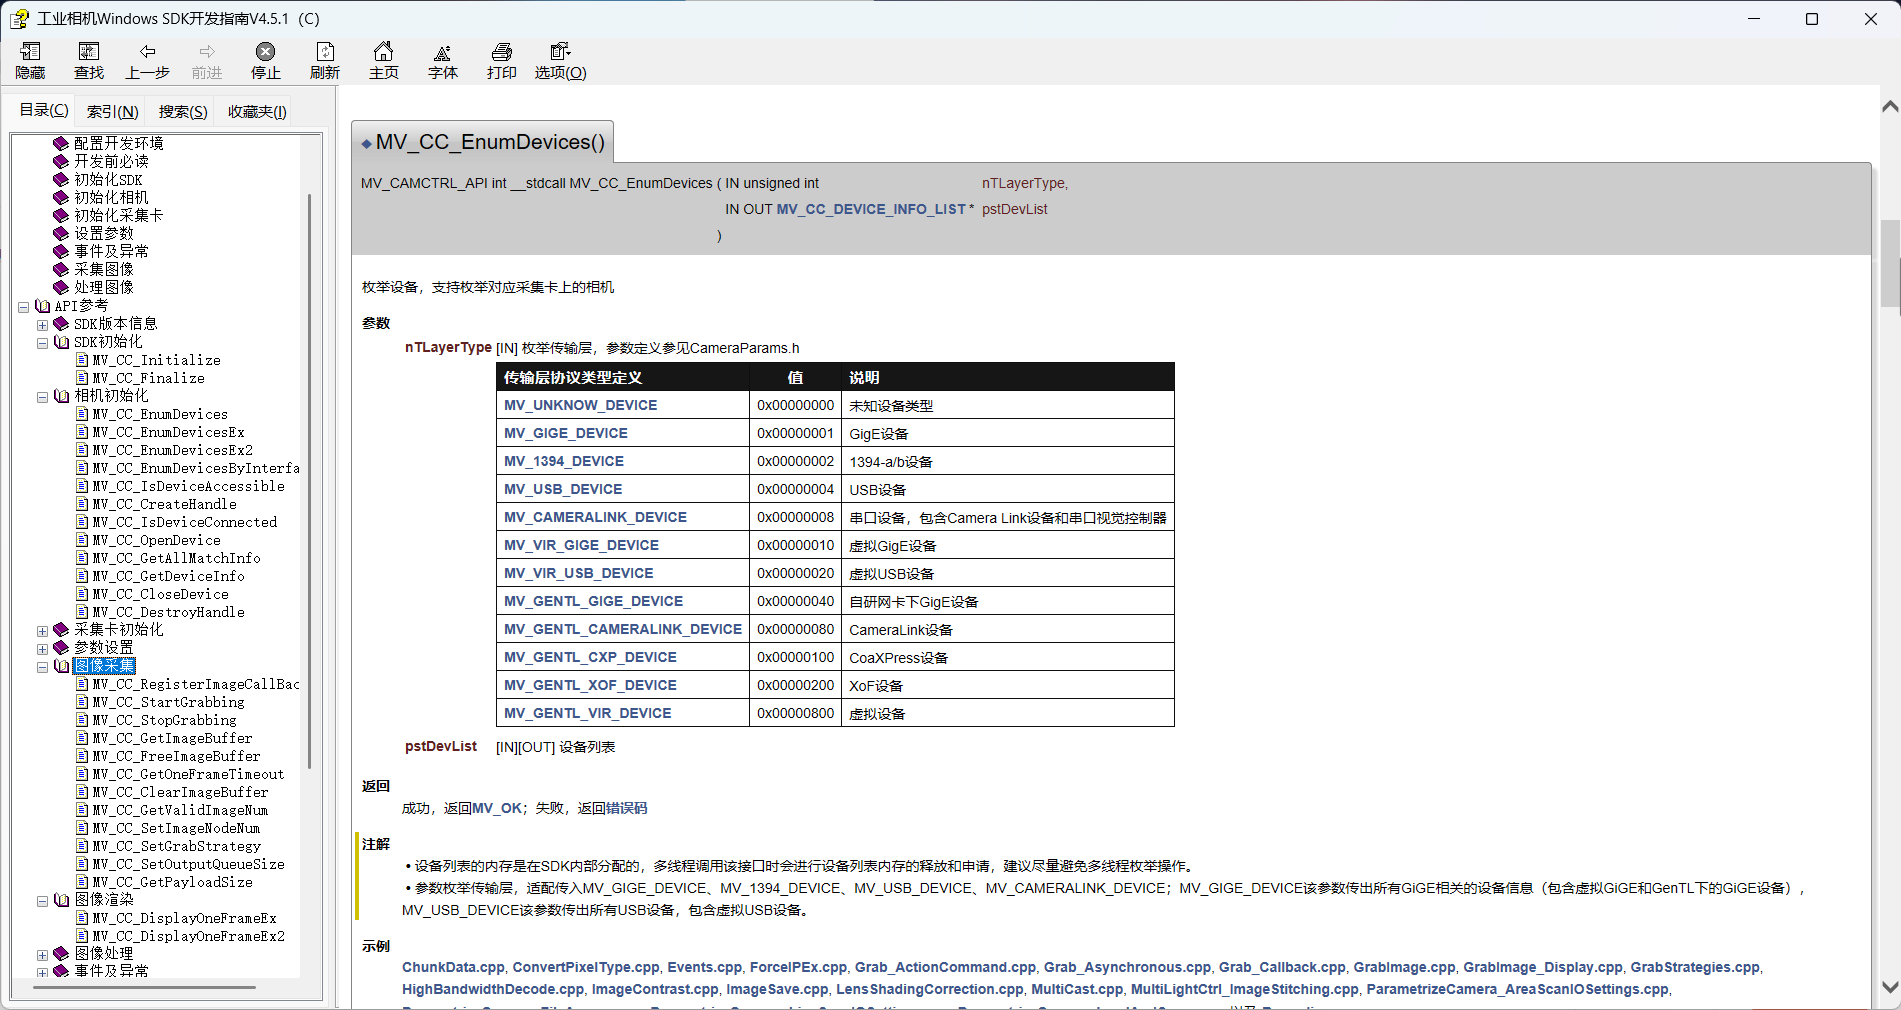Select MV_CC_SetGrabStrategy in the tree

[176, 846]
